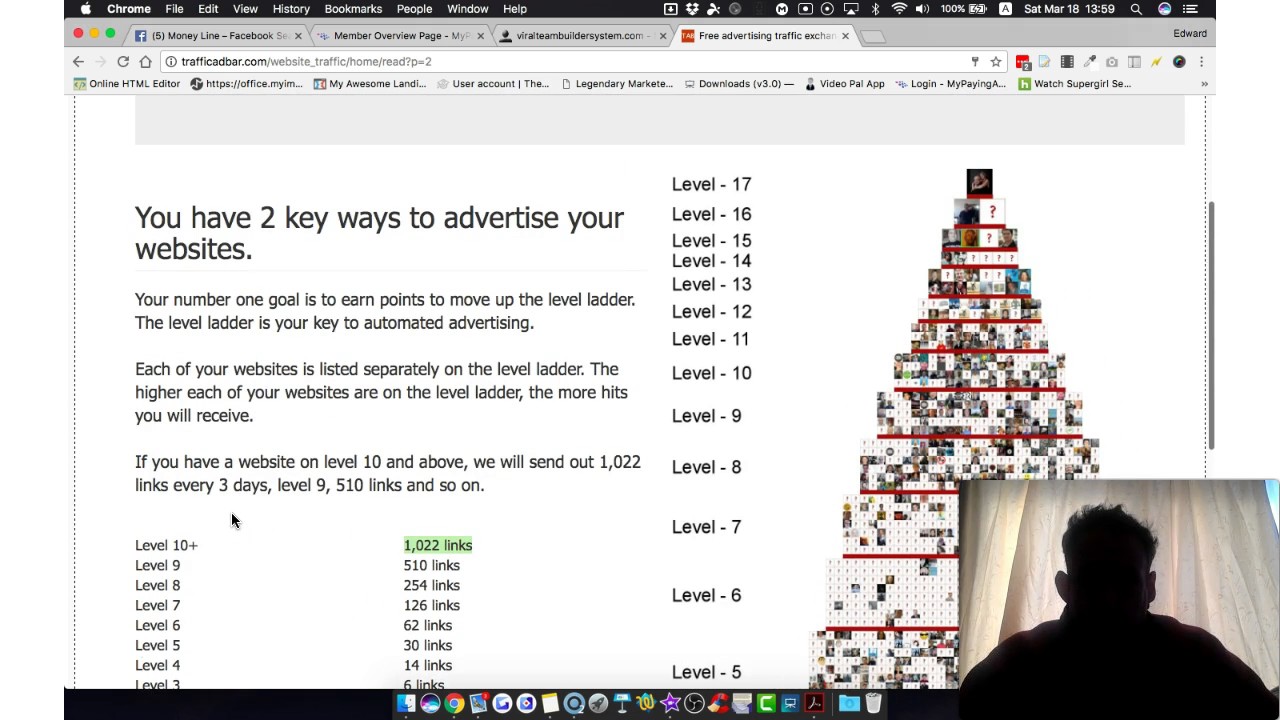View site information icon in address bar

(x=171, y=62)
